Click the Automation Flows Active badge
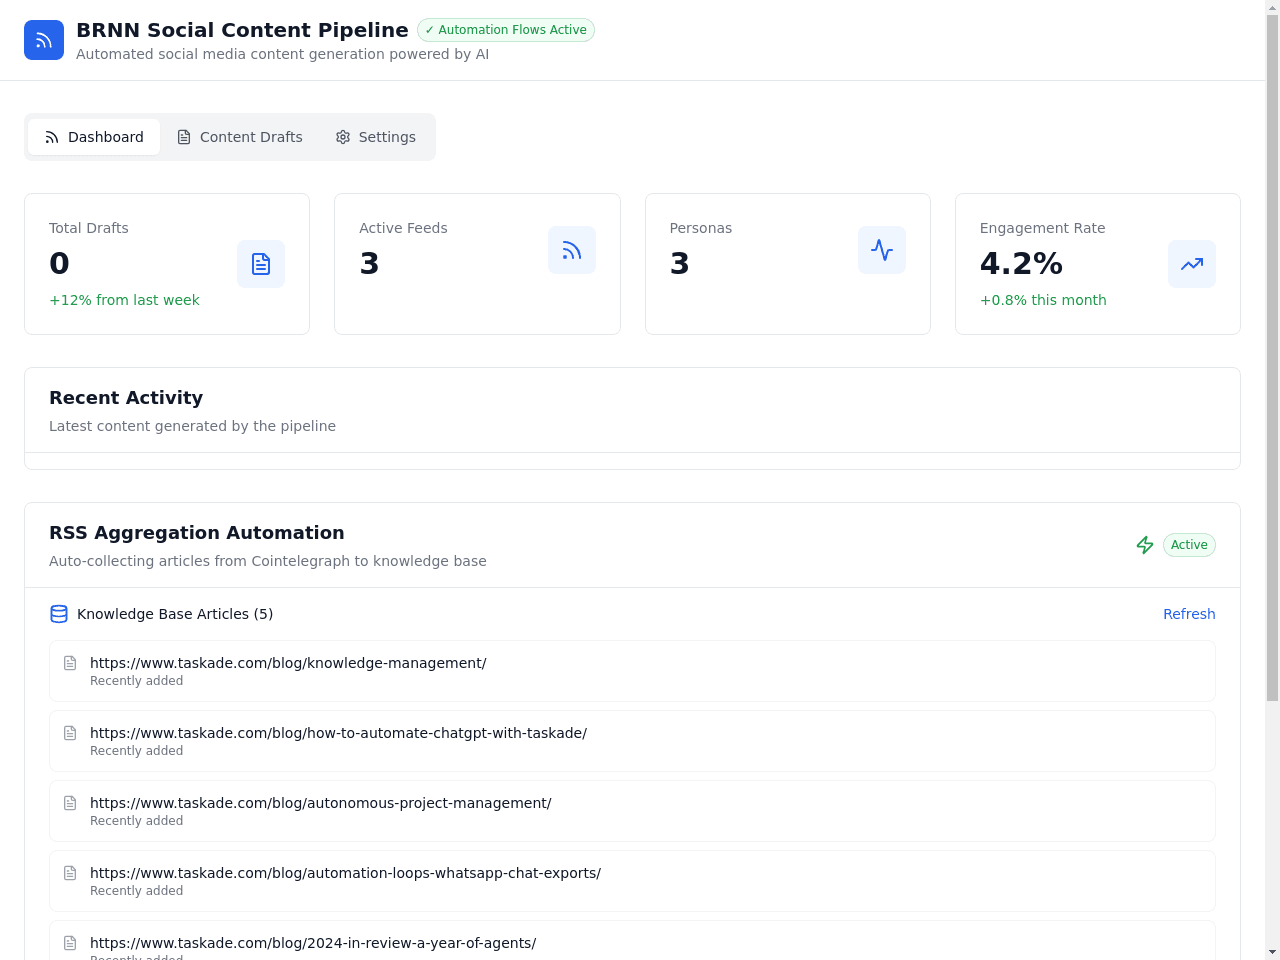1280x960 pixels. (x=506, y=30)
